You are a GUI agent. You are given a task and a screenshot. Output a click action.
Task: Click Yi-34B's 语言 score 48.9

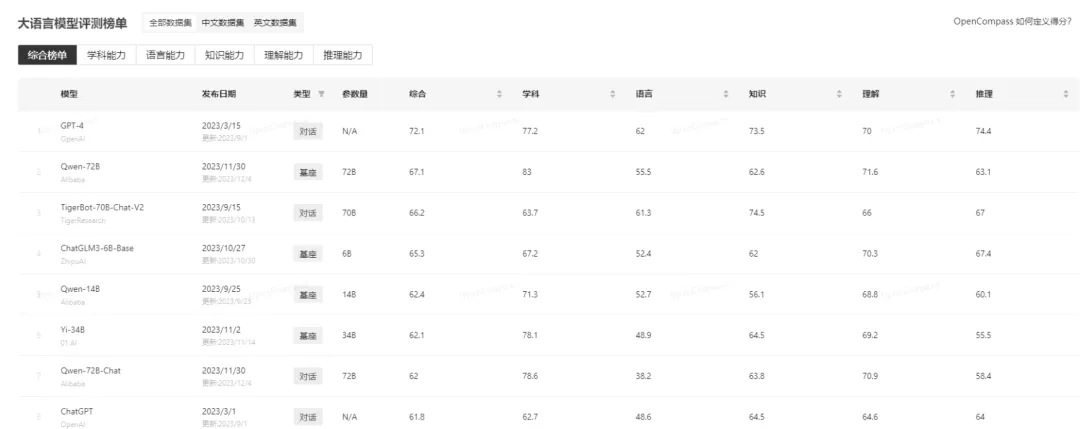[643, 335]
